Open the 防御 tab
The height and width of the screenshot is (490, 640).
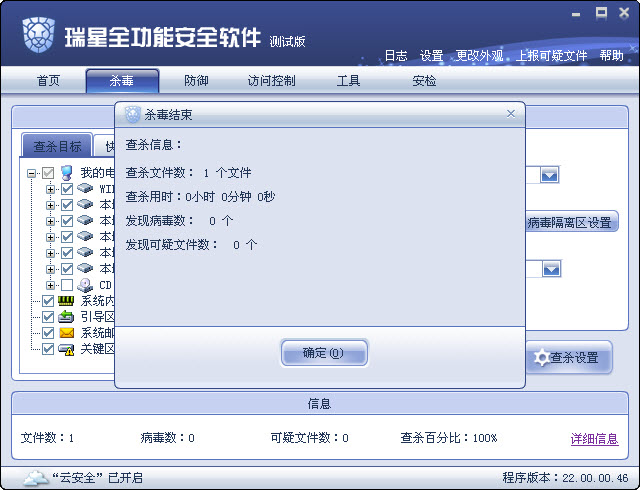(196, 80)
